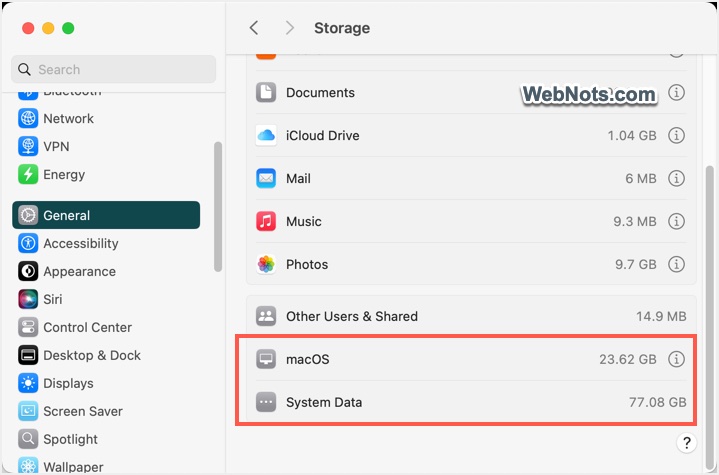719x475 pixels.
Task: Click the iCloud Drive cloud icon
Action: click(266, 135)
